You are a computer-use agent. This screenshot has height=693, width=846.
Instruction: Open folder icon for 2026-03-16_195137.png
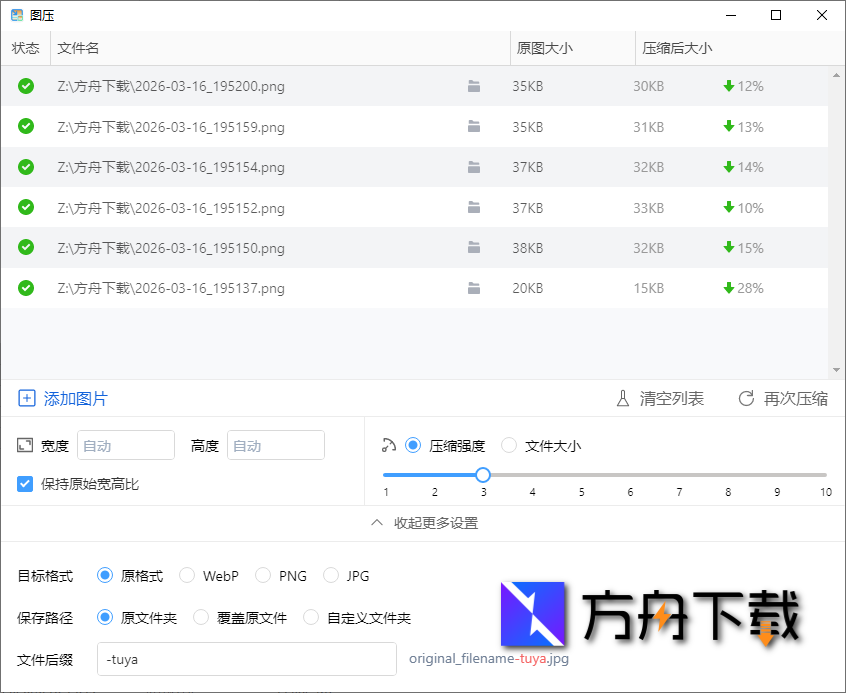point(474,288)
